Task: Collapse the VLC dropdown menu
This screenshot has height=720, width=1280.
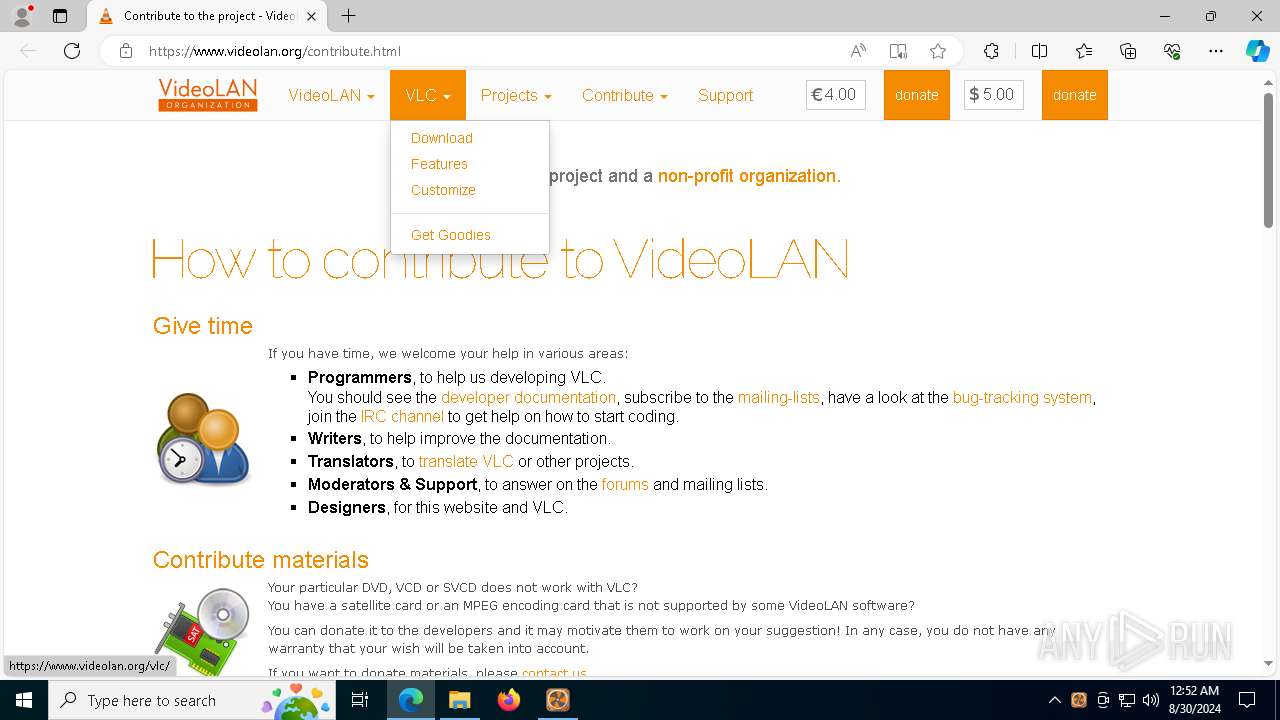Action: 428,95
